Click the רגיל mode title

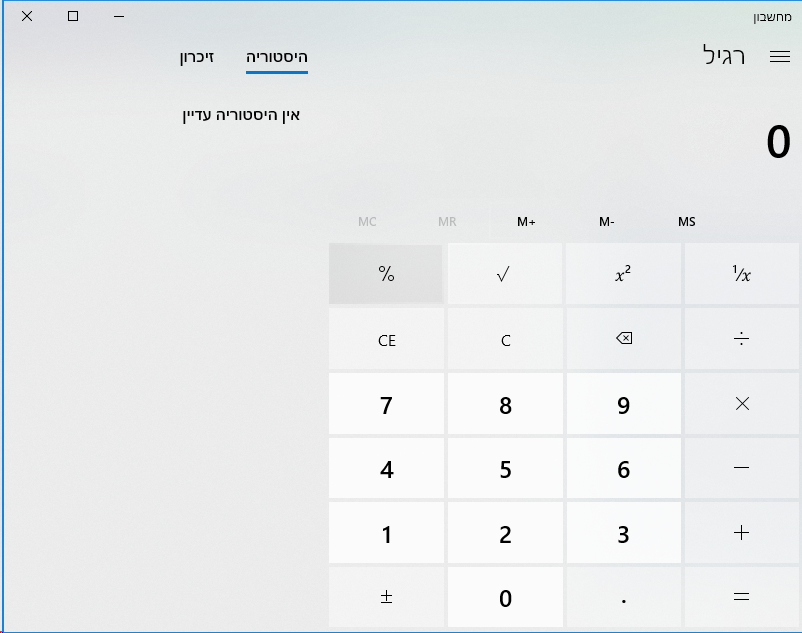tap(724, 55)
